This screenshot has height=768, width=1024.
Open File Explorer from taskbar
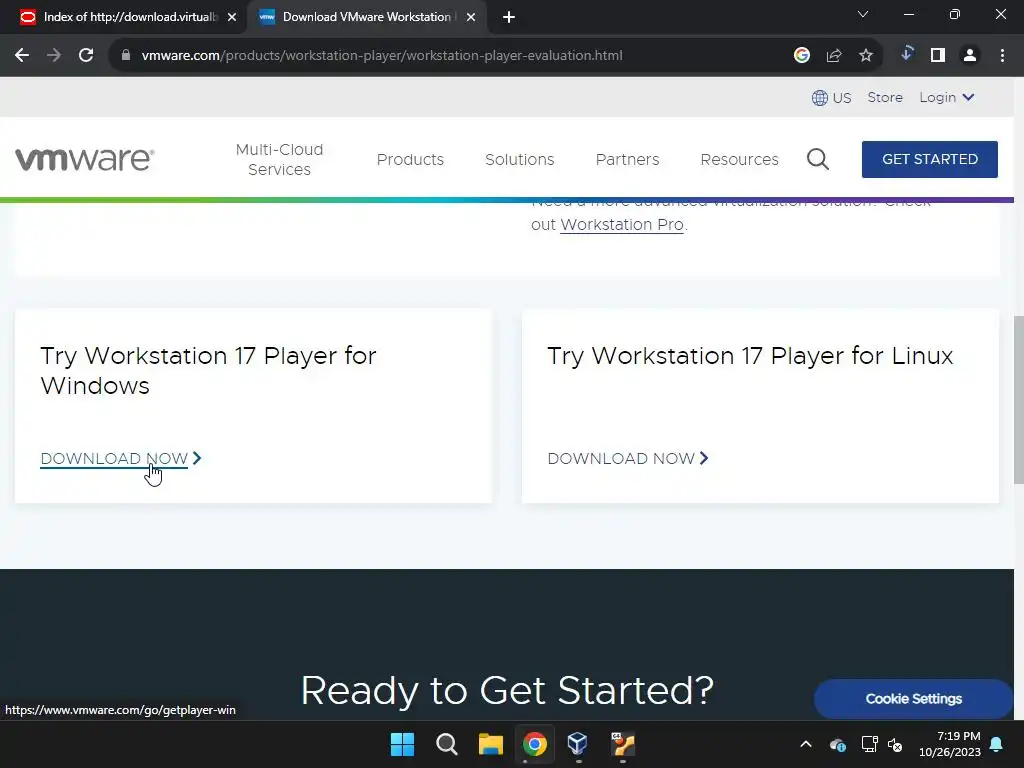pyautogui.click(x=490, y=744)
